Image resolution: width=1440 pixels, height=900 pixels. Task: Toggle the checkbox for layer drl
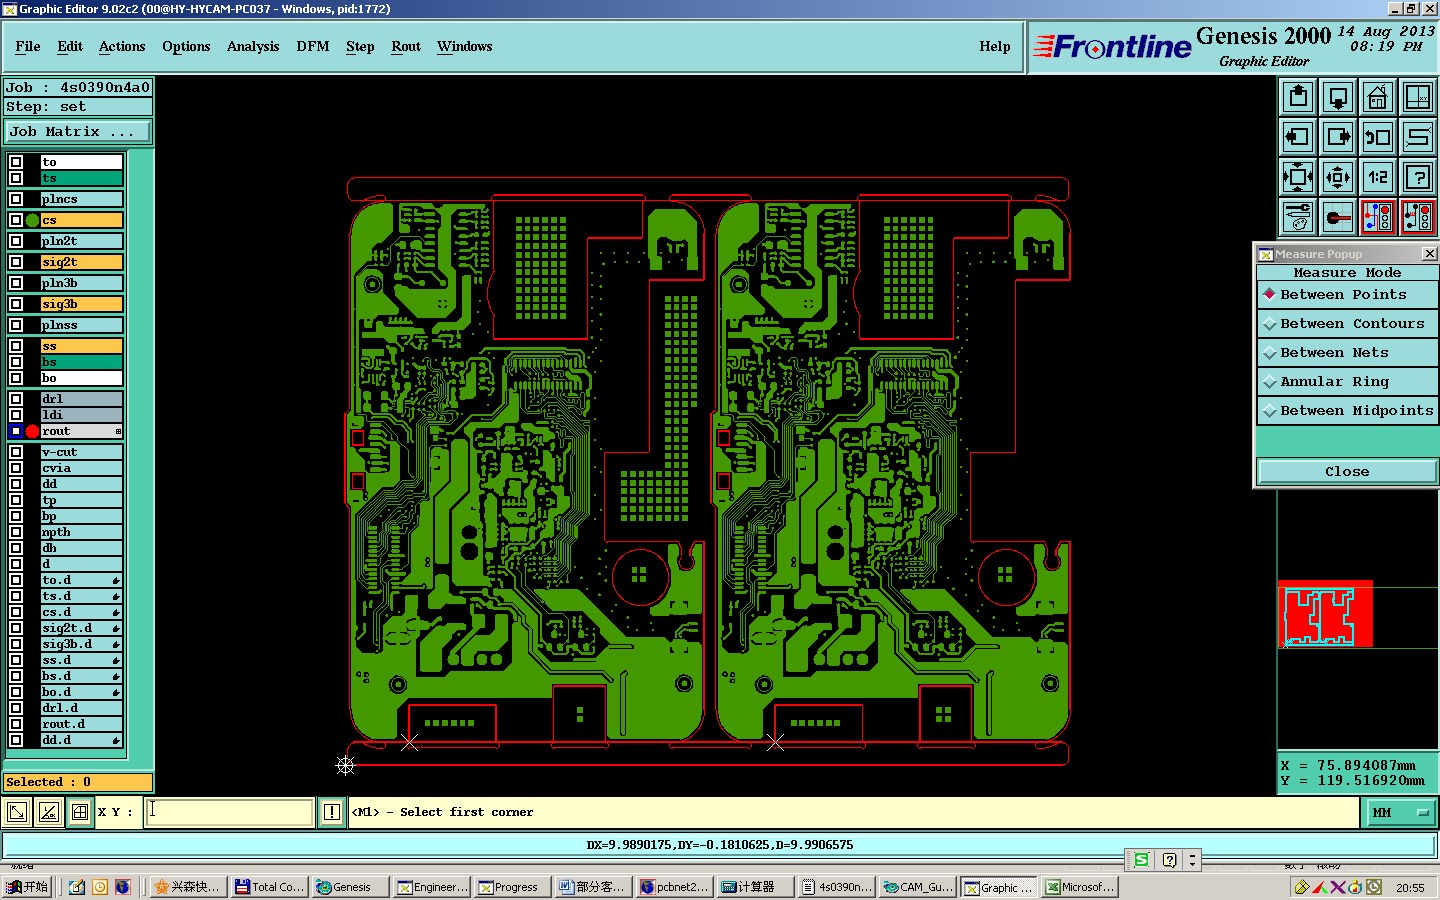coord(16,399)
